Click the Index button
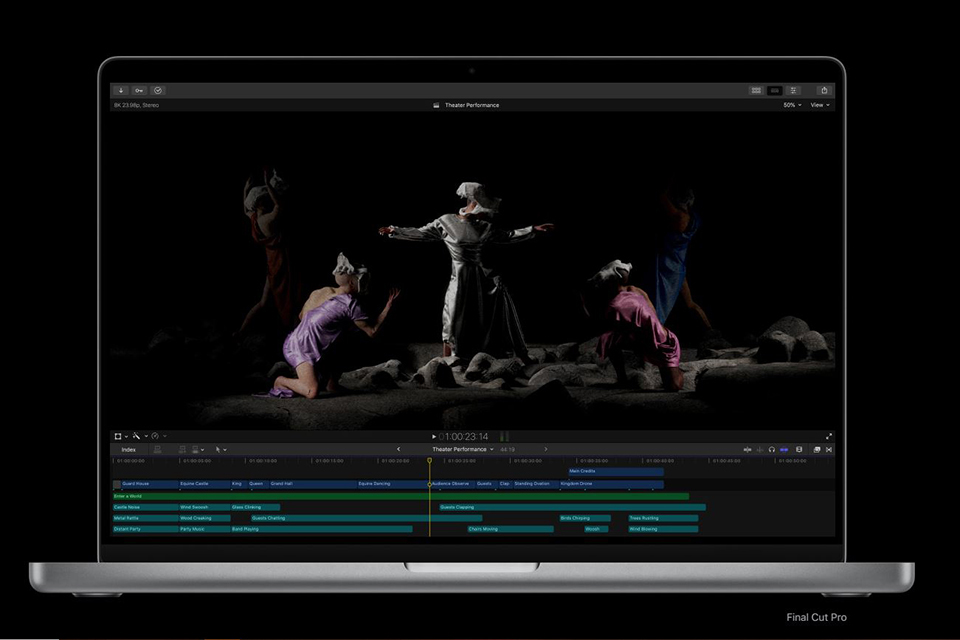The height and width of the screenshot is (640, 960). tap(129, 449)
